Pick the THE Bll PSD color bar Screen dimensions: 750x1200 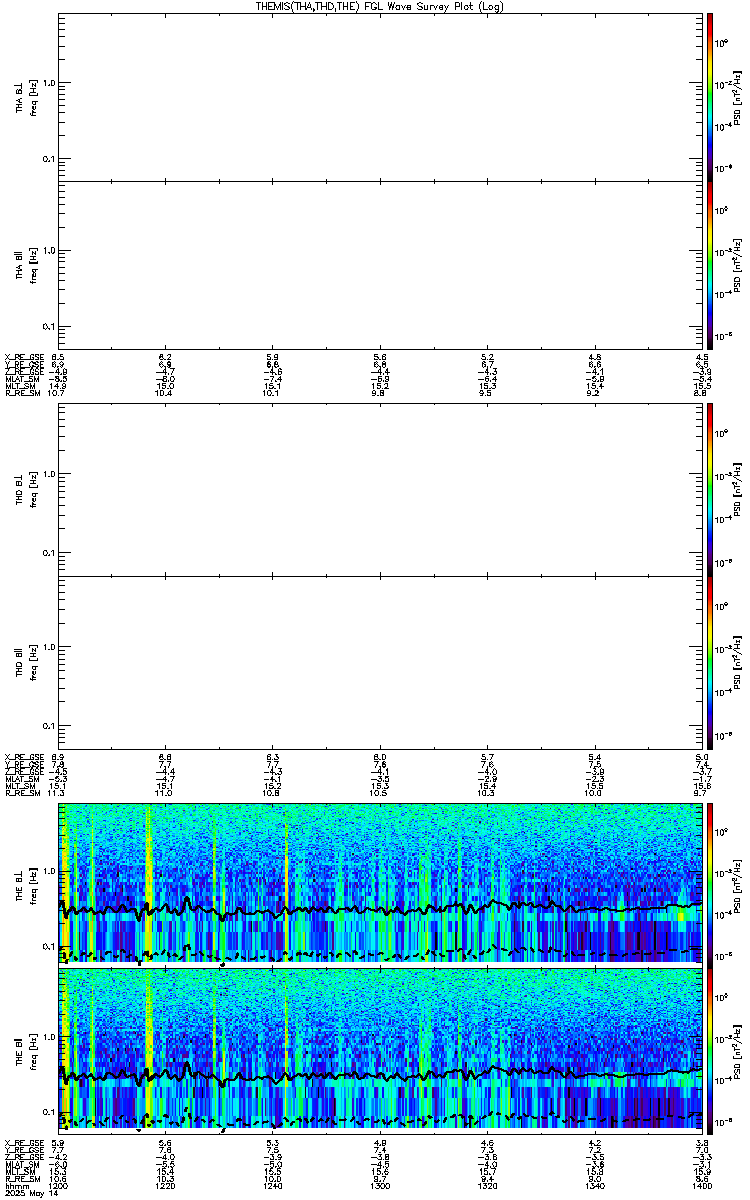point(710,1052)
